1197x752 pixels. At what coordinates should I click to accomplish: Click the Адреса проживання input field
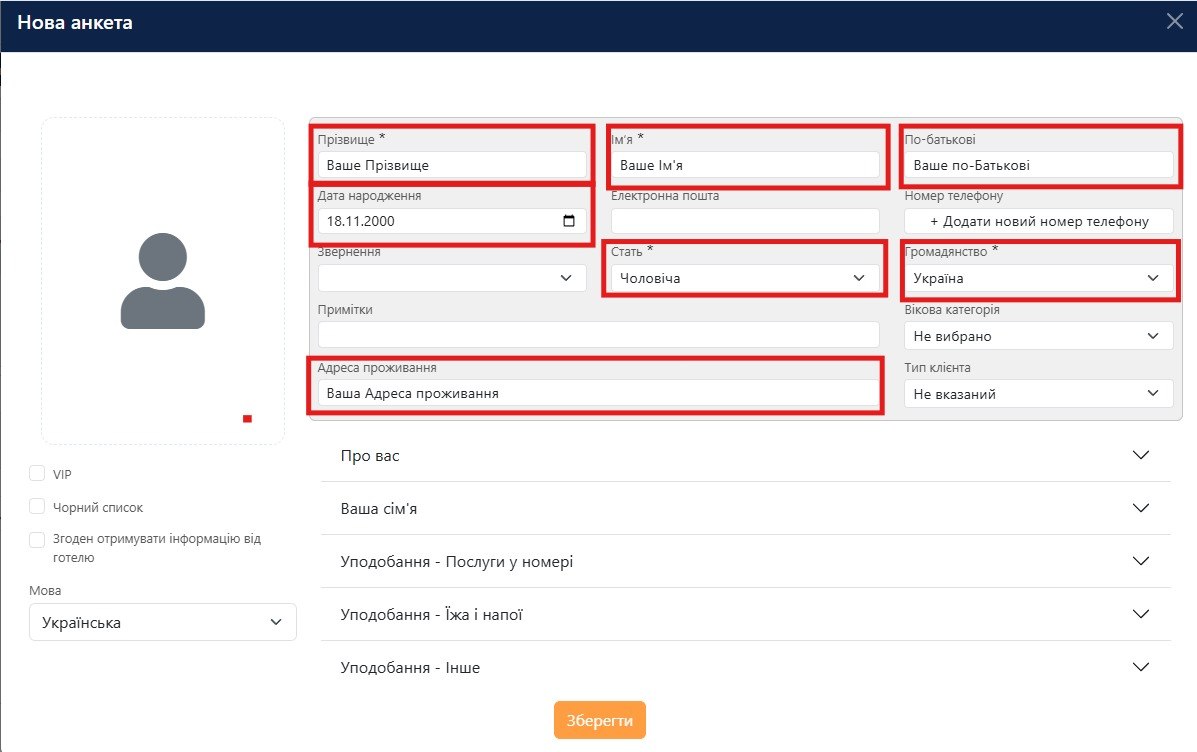coord(598,393)
